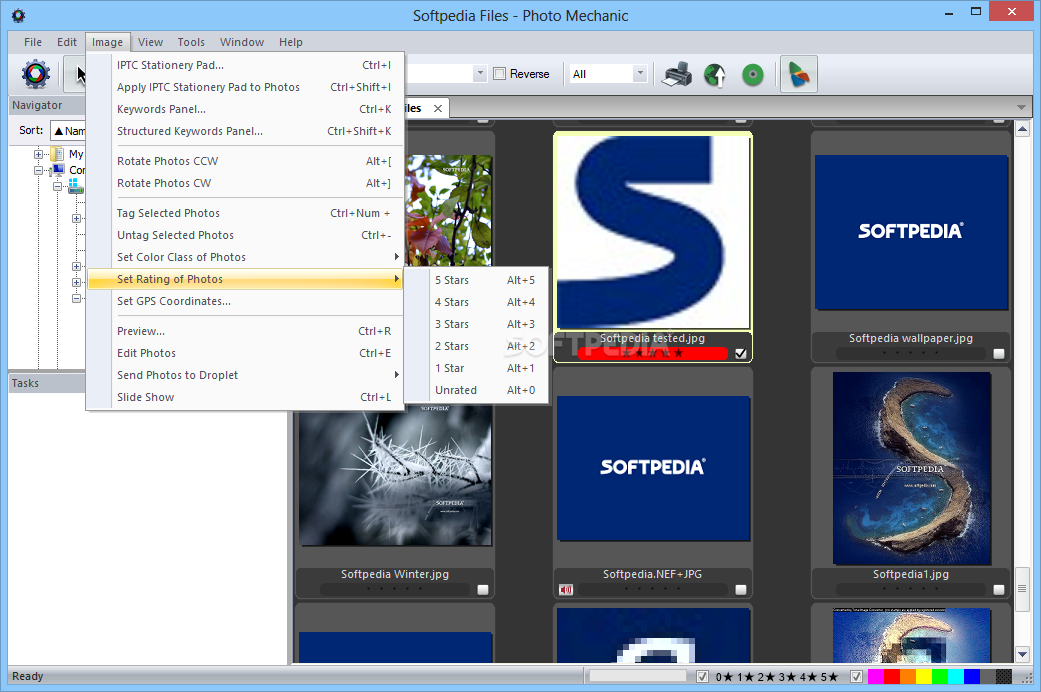This screenshot has width=1041, height=692.
Task: Toggle the 5★ rating filter
Action: tap(829, 677)
